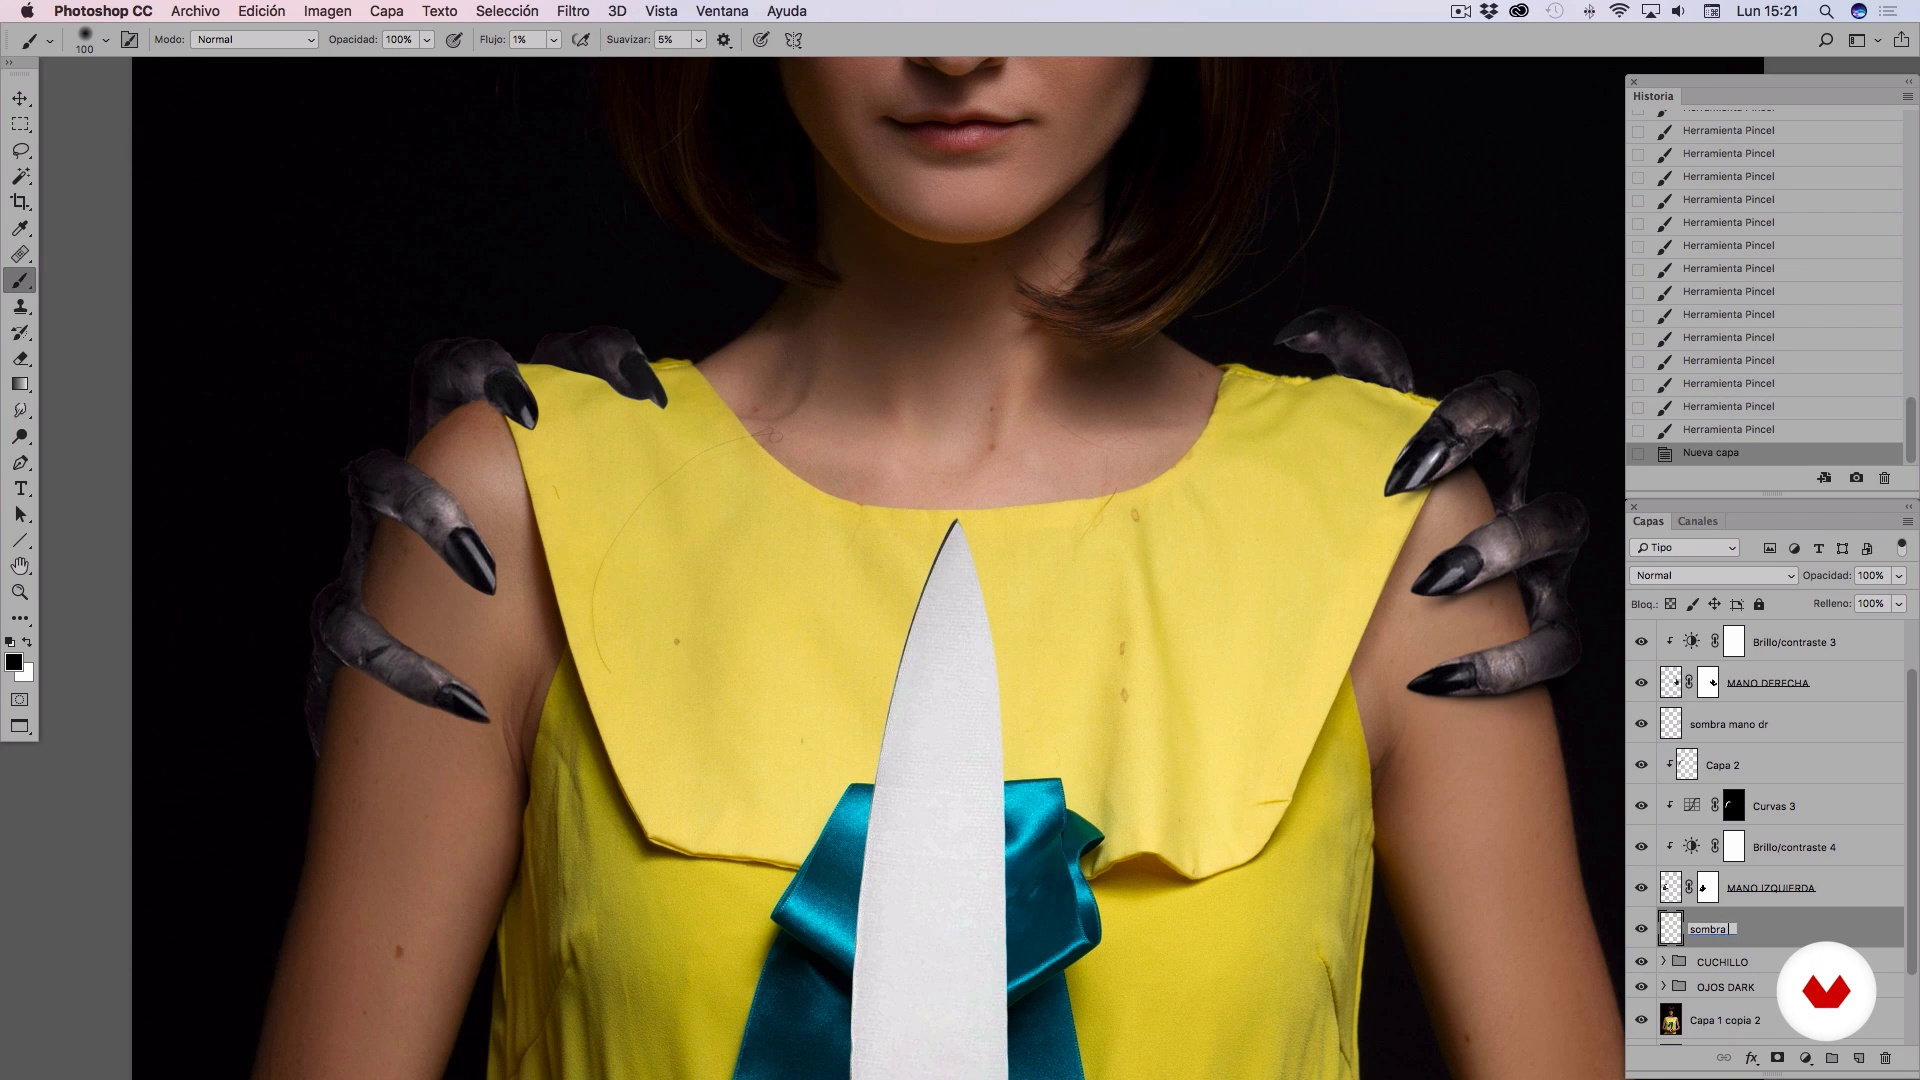
Task: Select the Healing Brush tool
Action: coord(20,255)
